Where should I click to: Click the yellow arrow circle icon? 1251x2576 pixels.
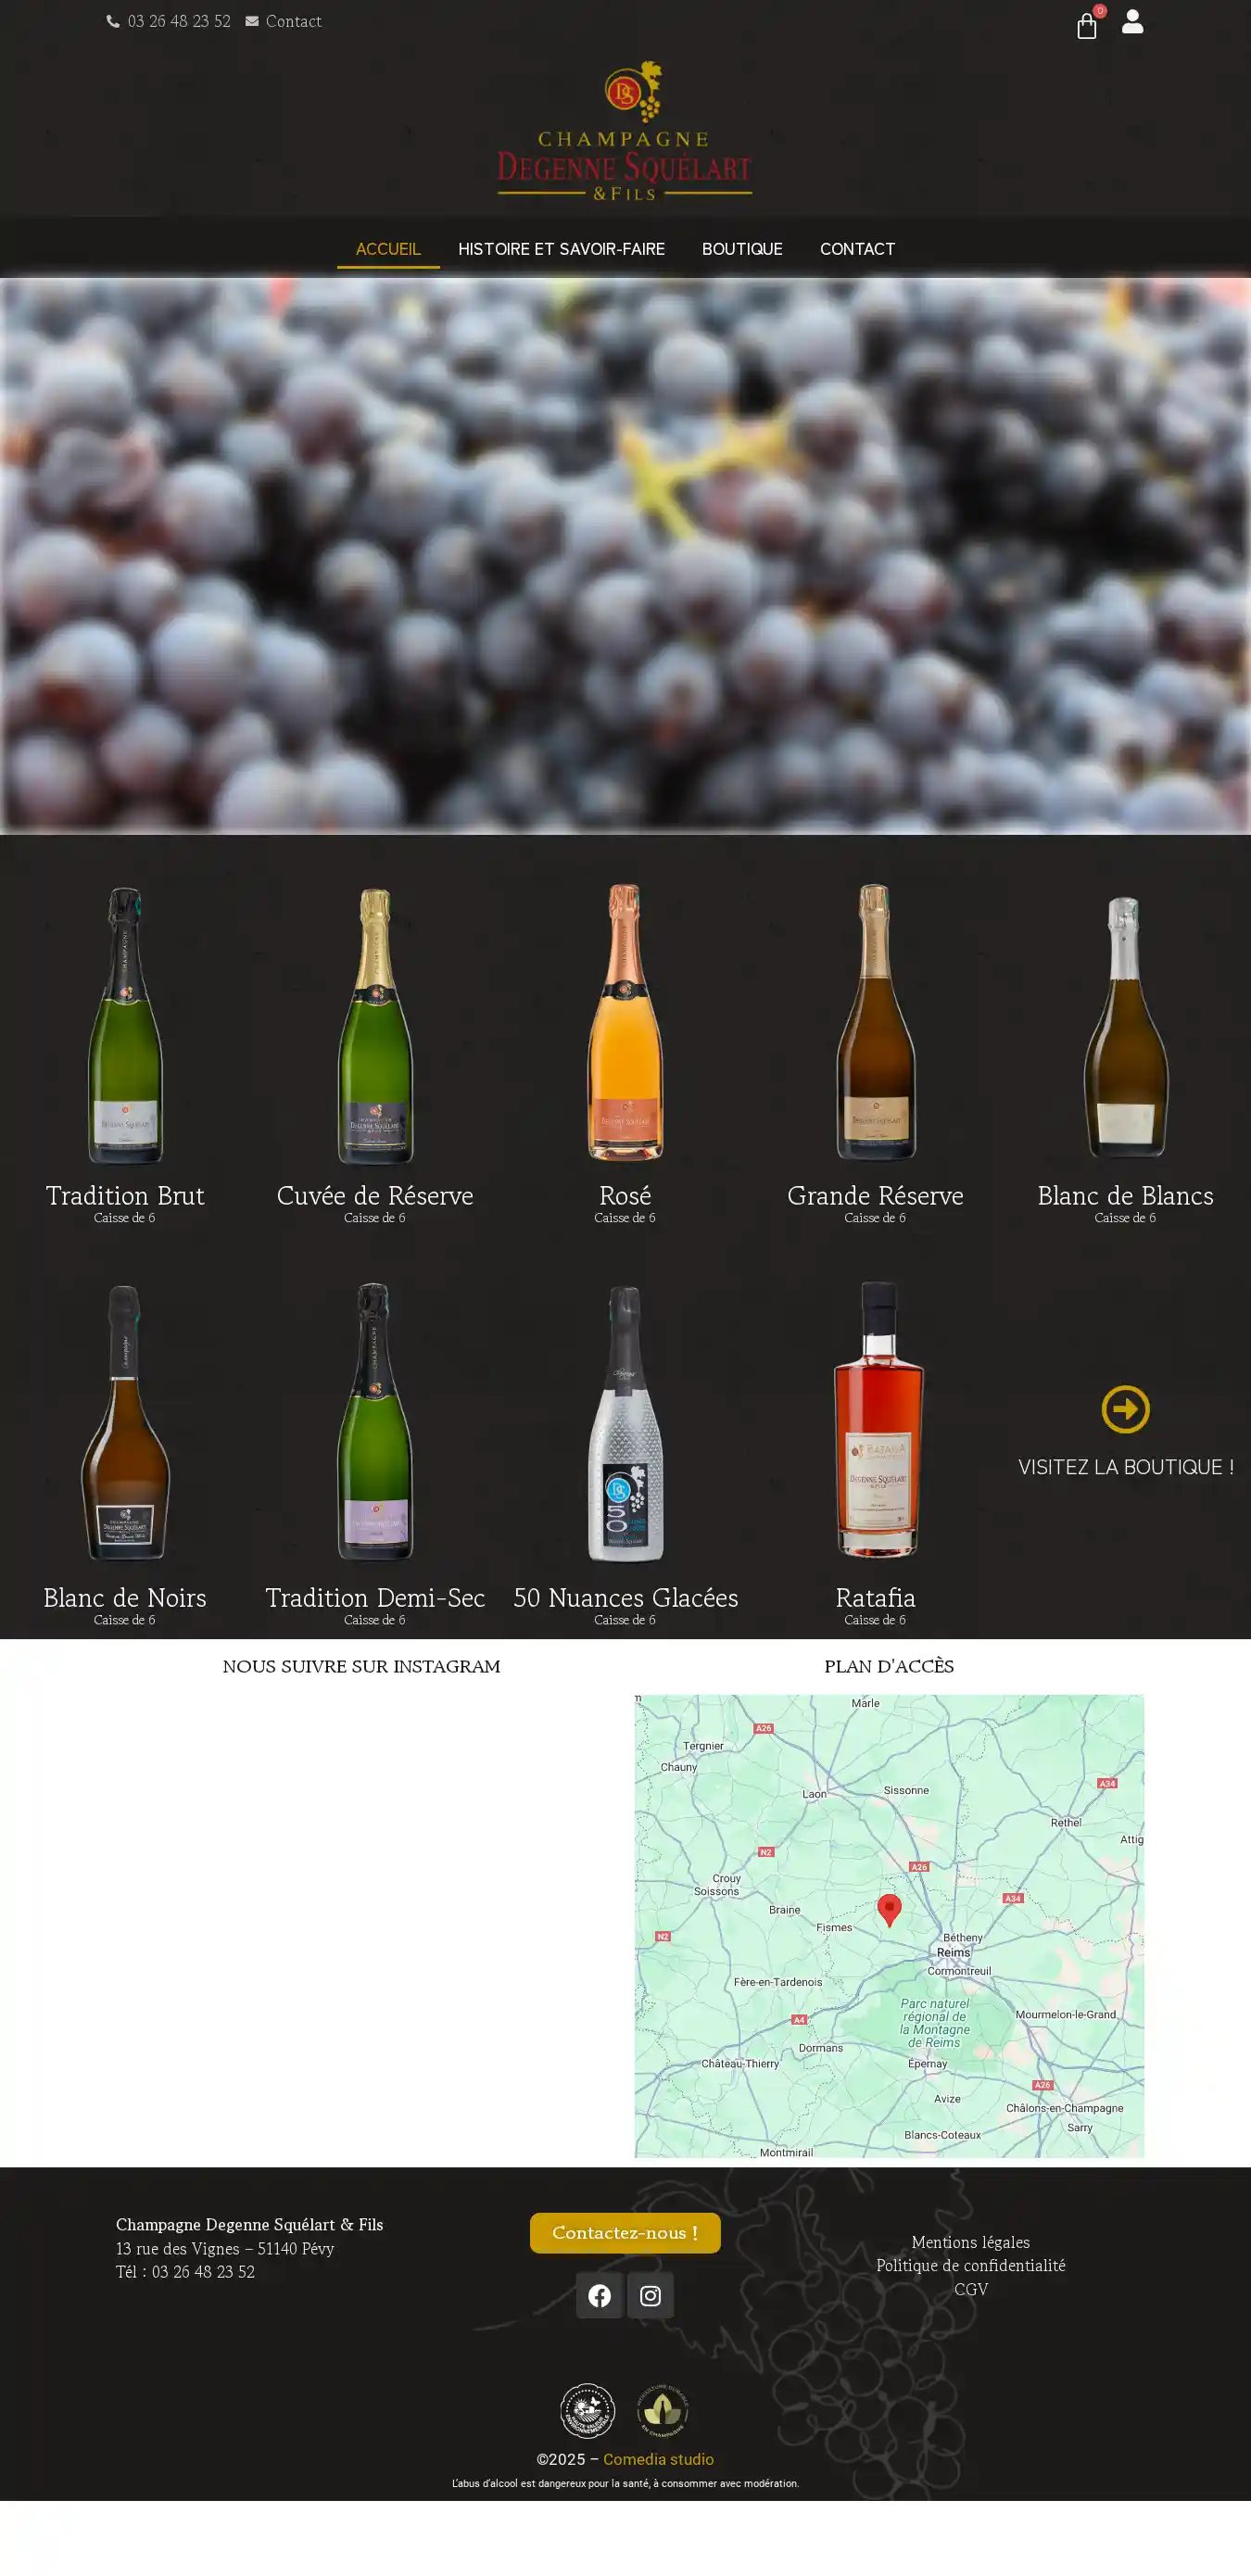[1125, 1409]
